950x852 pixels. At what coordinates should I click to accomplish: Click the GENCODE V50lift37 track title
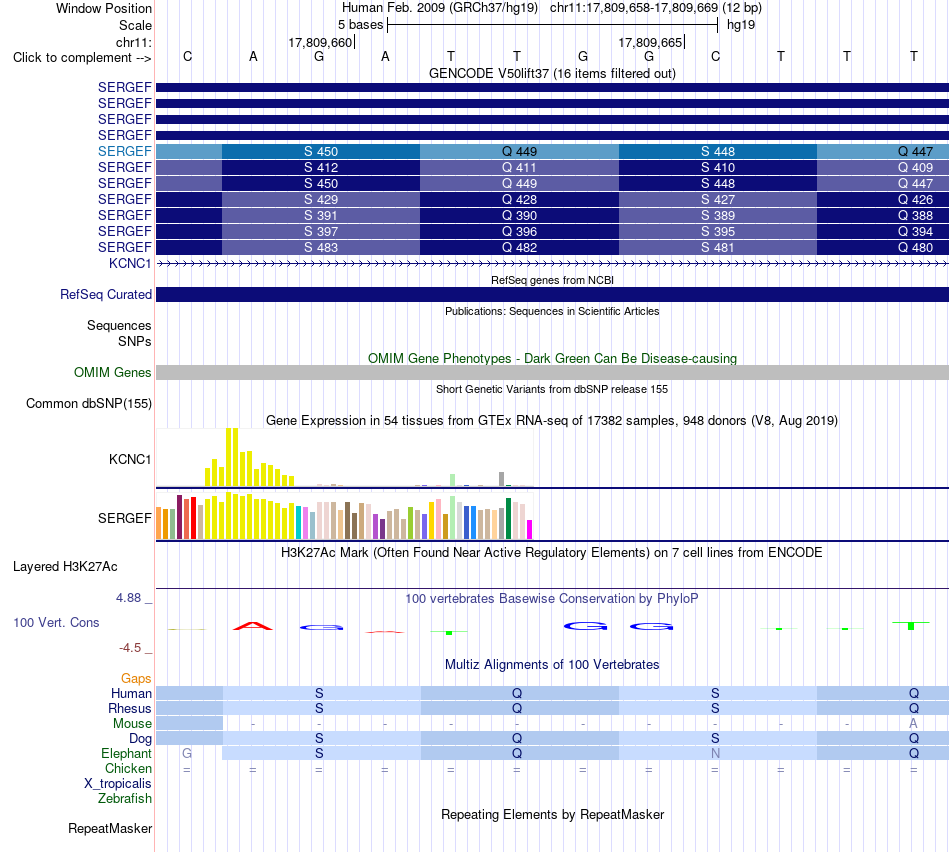coord(552,73)
